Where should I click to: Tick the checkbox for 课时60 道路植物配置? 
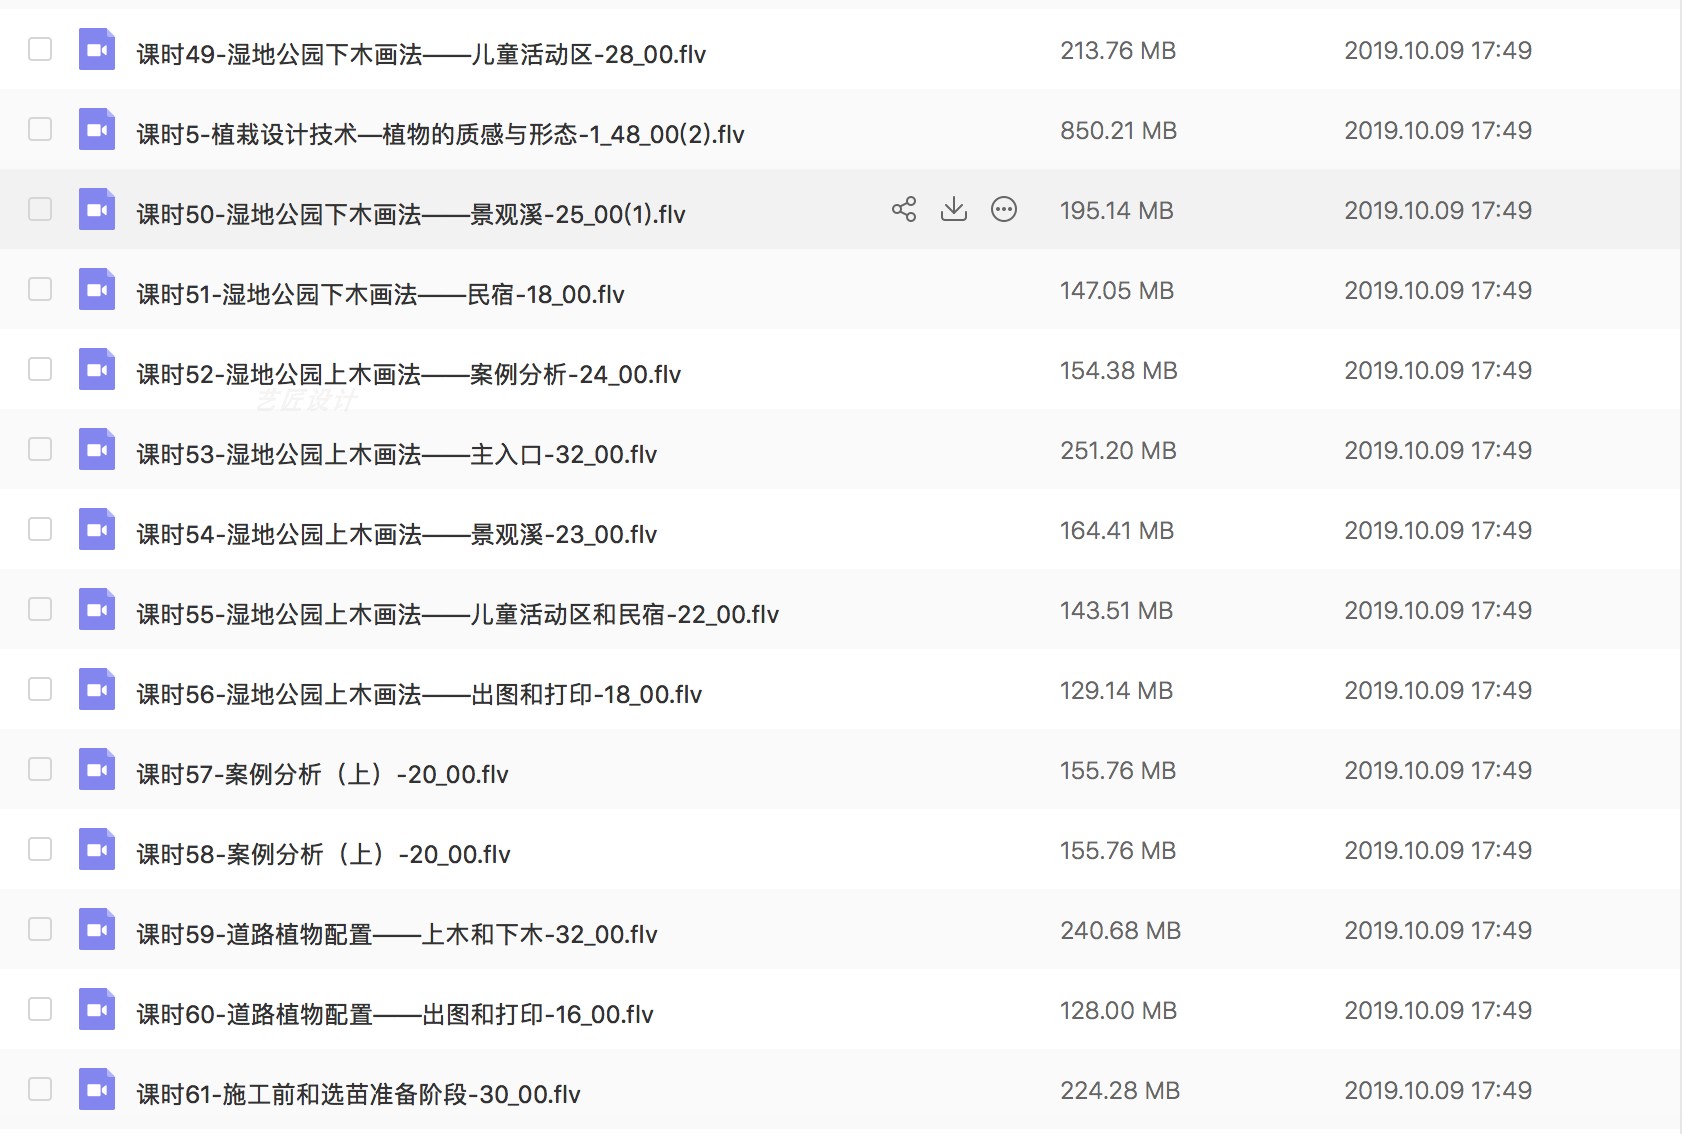[x=40, y=1009]
